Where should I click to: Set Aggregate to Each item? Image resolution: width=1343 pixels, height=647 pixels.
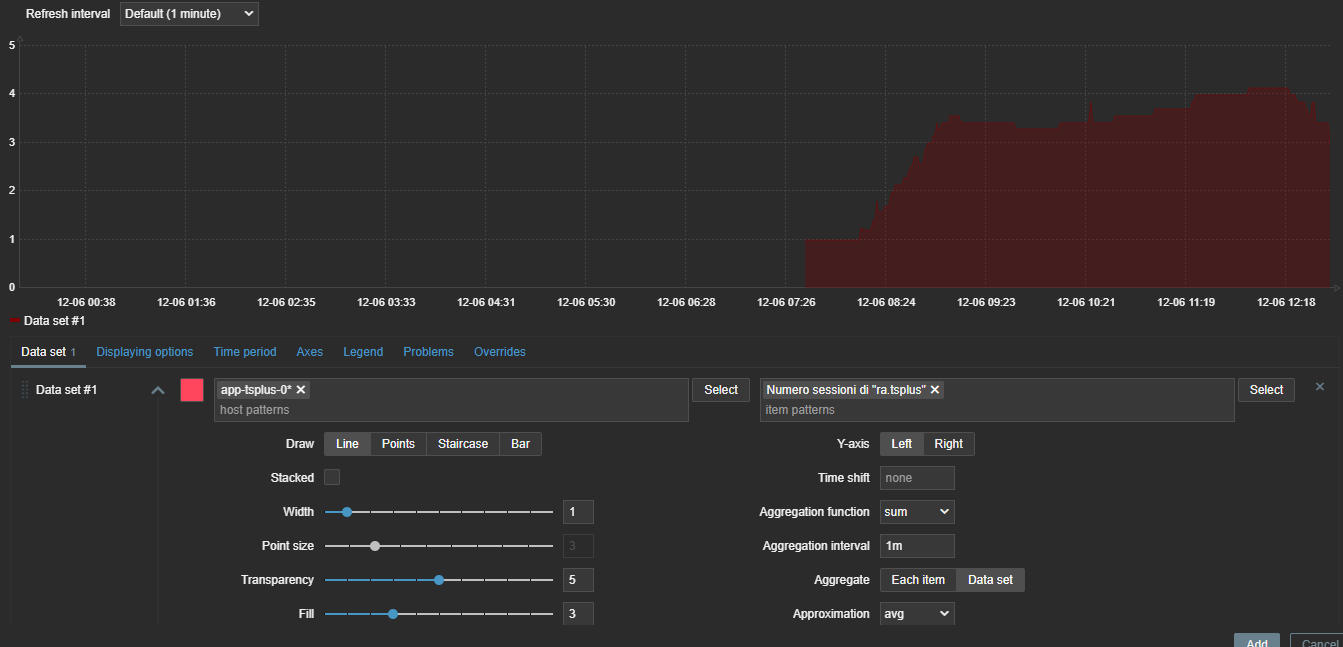click(x=918, y=580)
